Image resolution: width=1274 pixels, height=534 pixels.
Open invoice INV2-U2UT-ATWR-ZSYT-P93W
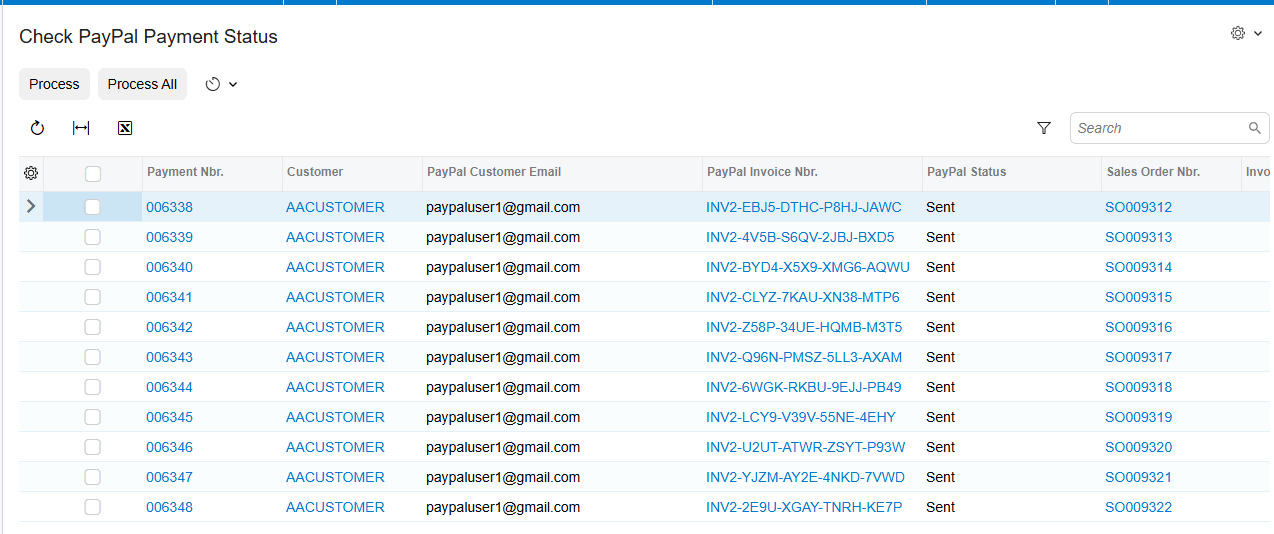pyautogui.click(x=806, y=447)
